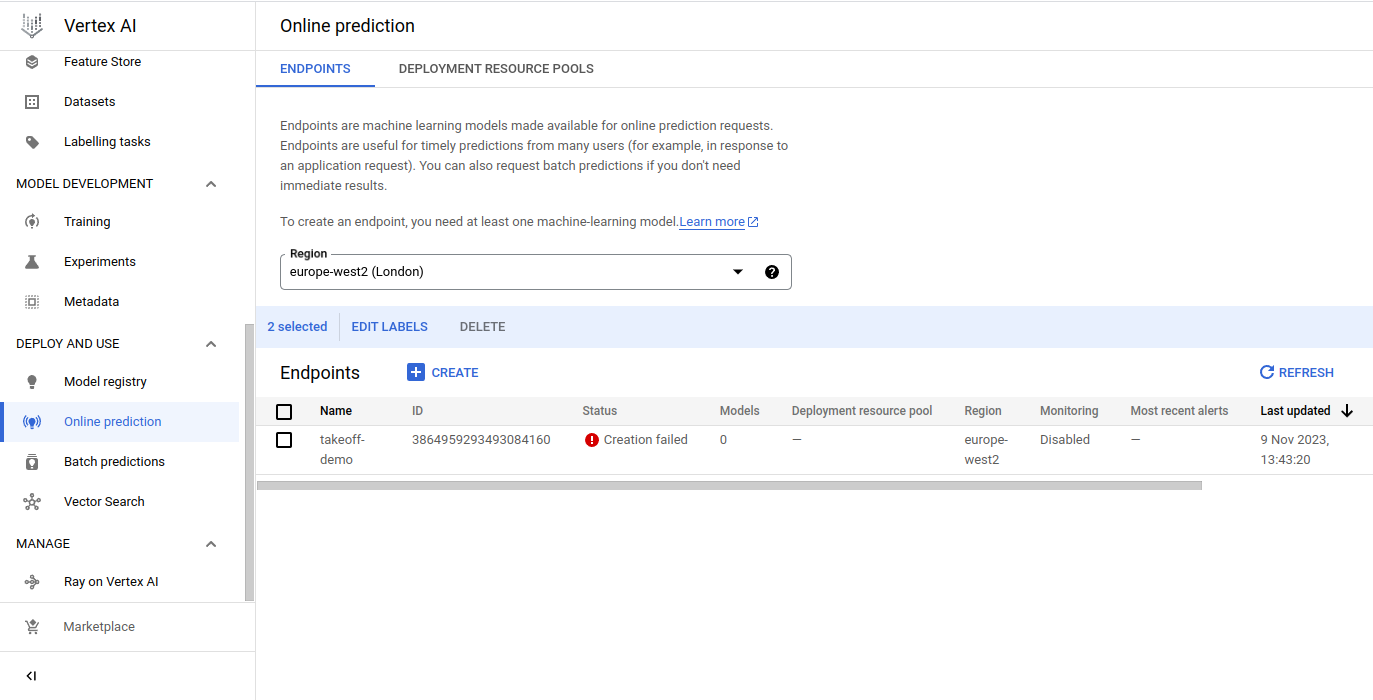The width and height of the screenshot is (1373, 700).
Task: Click the Datasets grid icon
Action: tap(32, 102)
